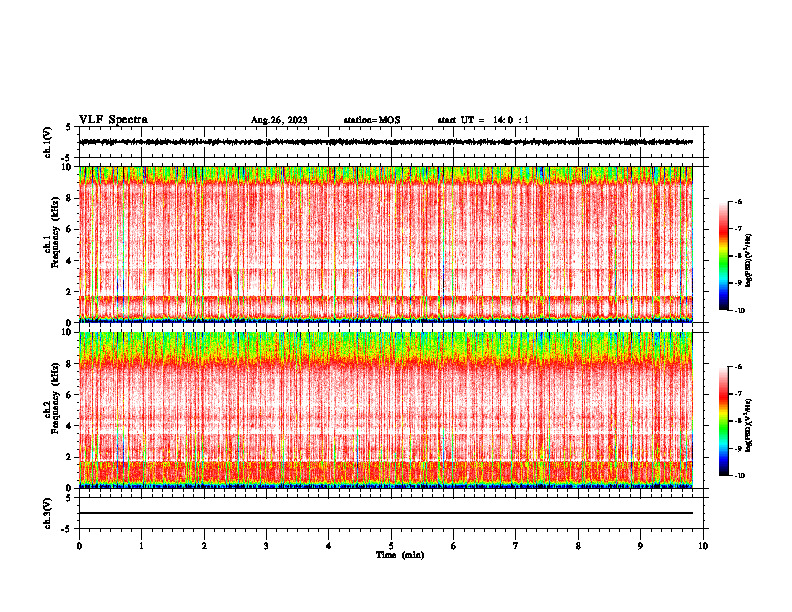
Task: Click the "10" label on the time axis
Action: tap(703, 546)
